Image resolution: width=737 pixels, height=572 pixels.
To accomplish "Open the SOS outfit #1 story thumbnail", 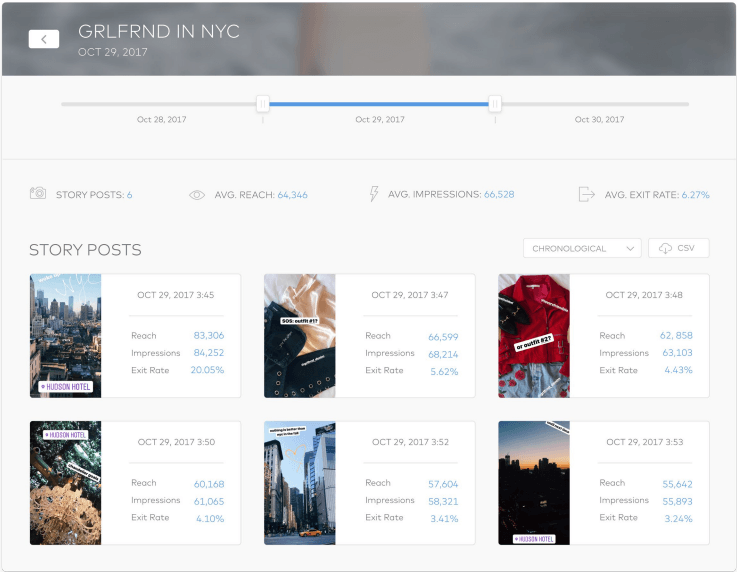I will [x=300, y=336].
